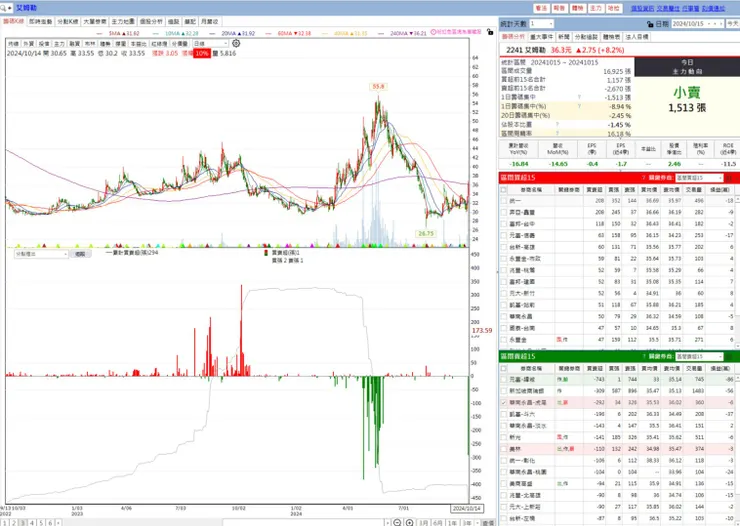Screen dimensions: 740x526
Task: Select all with the 區間賣超15 header checkbox
Action: point(504,368)
